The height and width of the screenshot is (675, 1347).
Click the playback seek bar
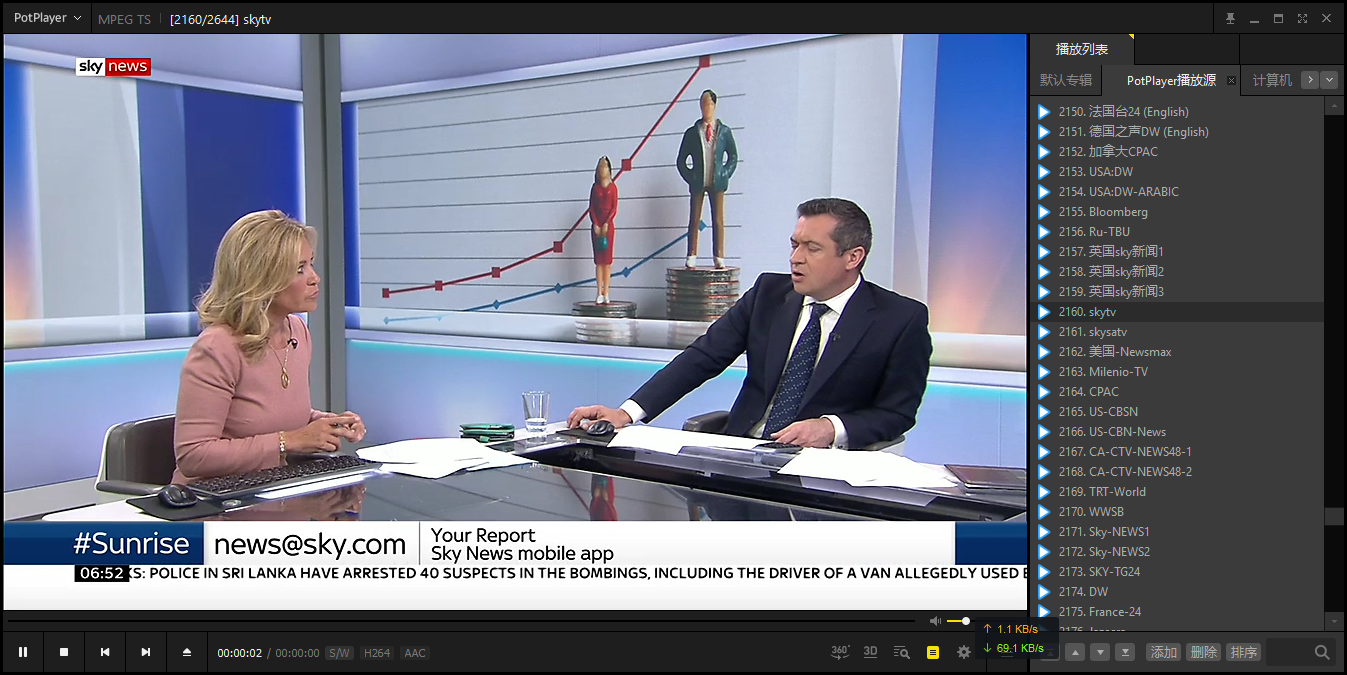[x=461, y=621]
